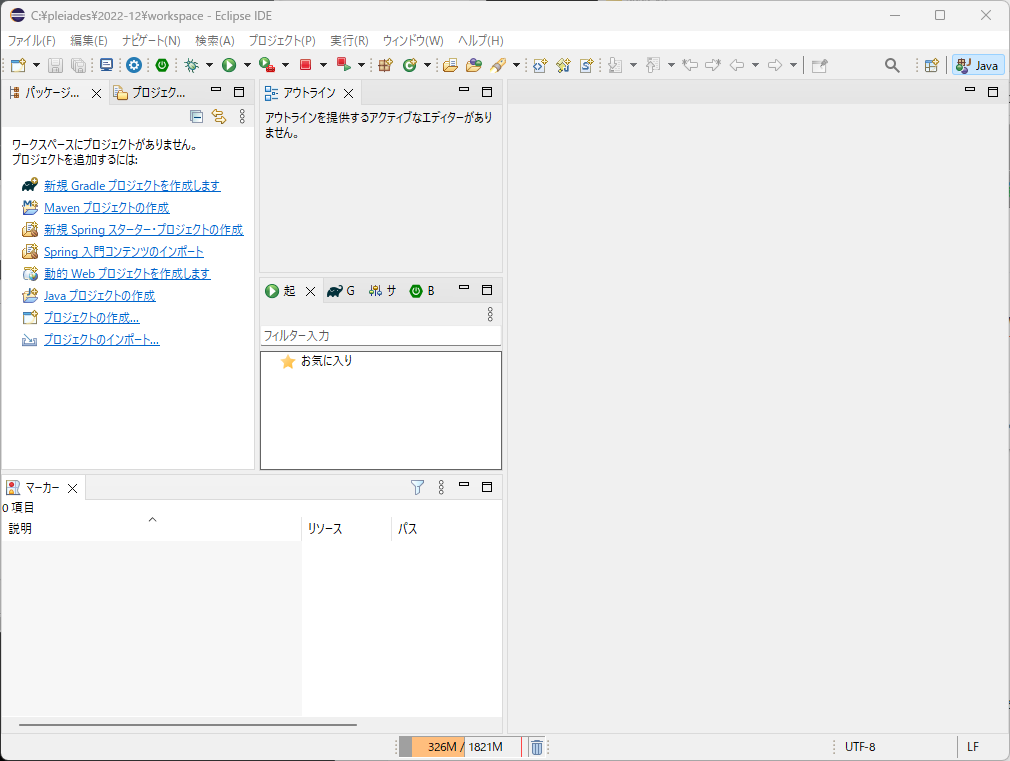Click the Previous Annotation up-arrow icon
This screenshot has height=761, width=1010.
653,65
